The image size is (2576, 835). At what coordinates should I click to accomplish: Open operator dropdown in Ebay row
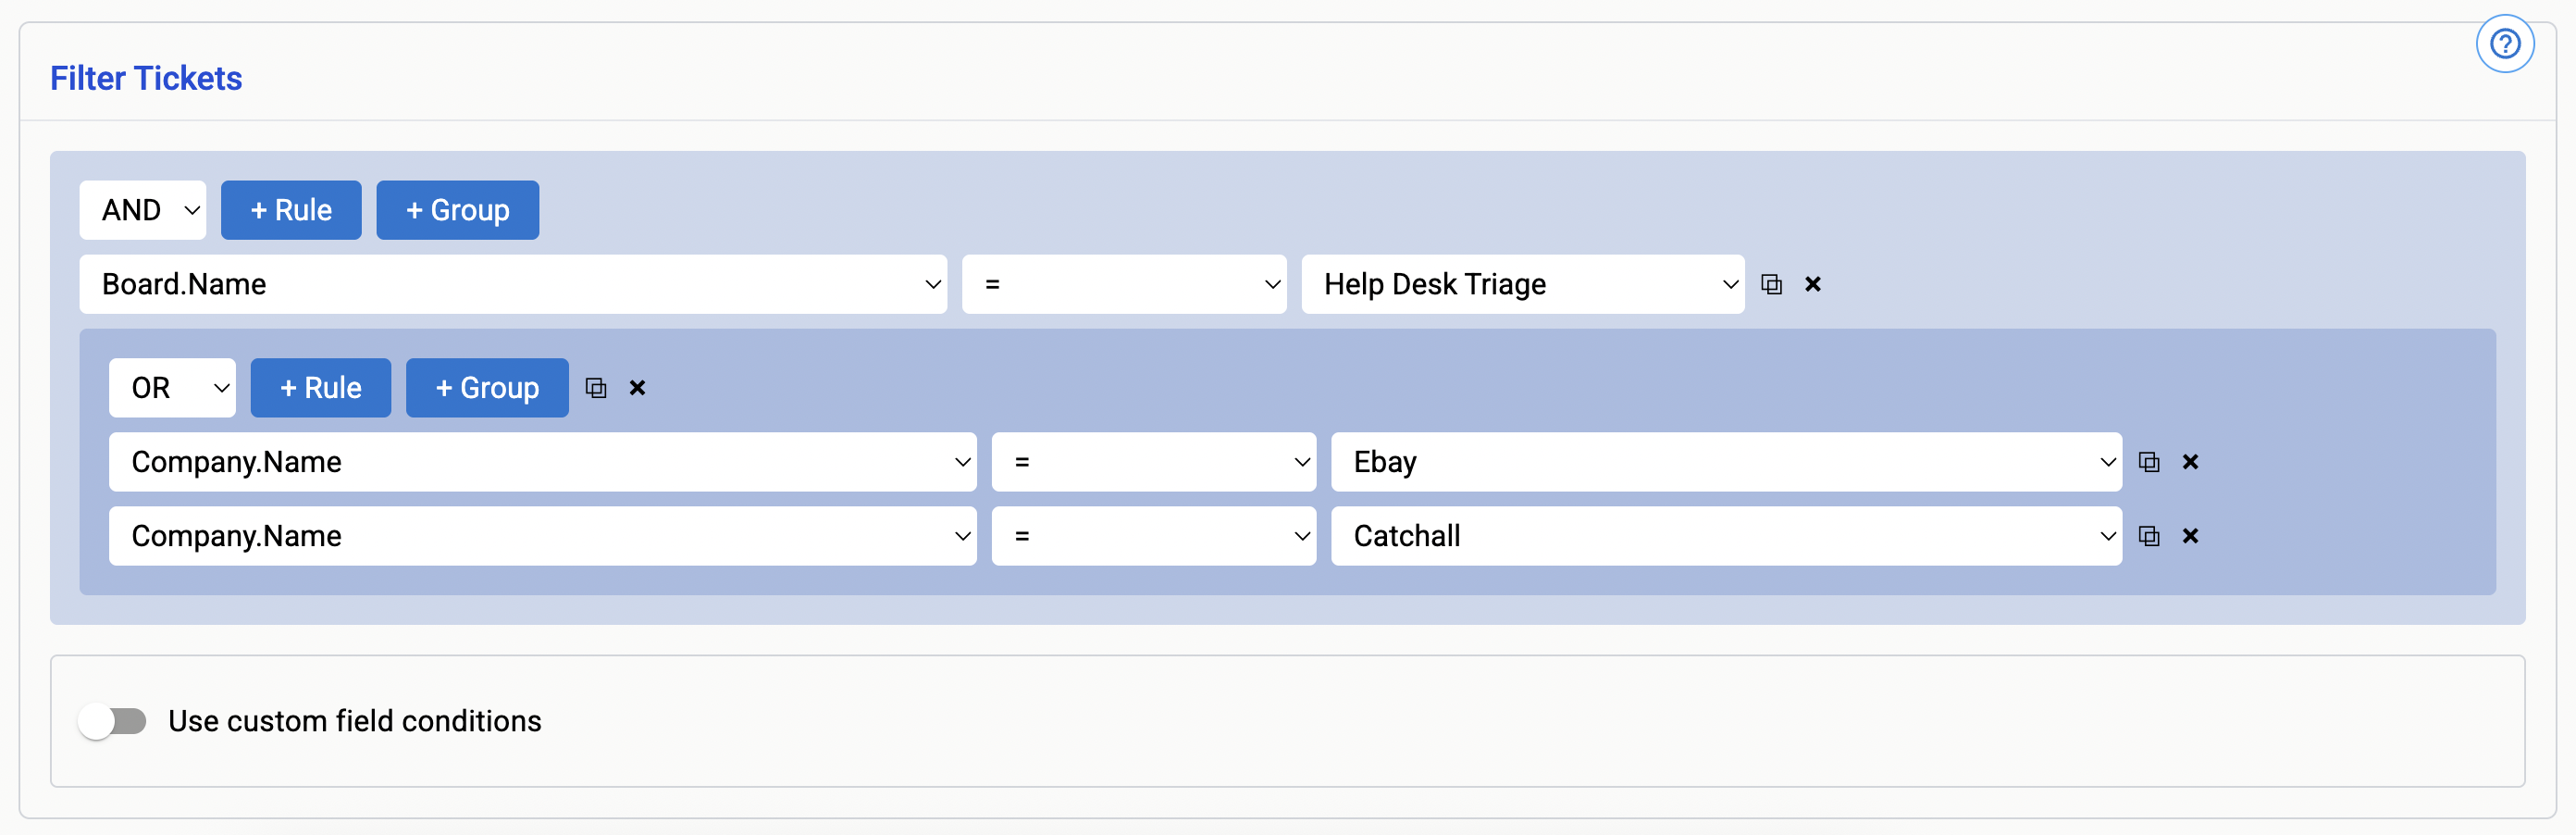[x=1153, y=462]
